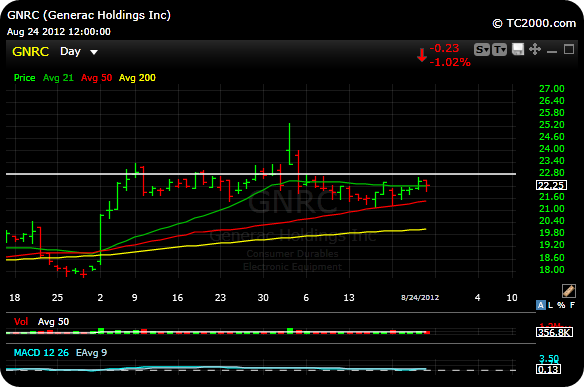Screen dimensions: 584x387
Task: Click the Day timeframe label
Action: click(x=70, y=51)
